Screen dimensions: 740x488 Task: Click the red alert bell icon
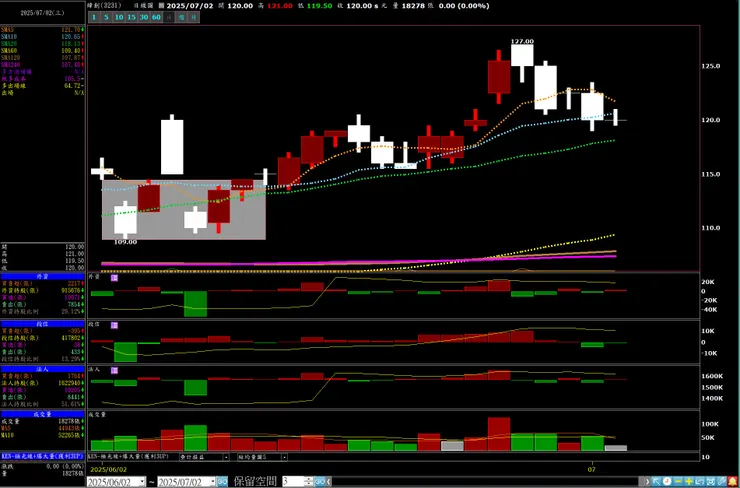click(x=733, y=482)
